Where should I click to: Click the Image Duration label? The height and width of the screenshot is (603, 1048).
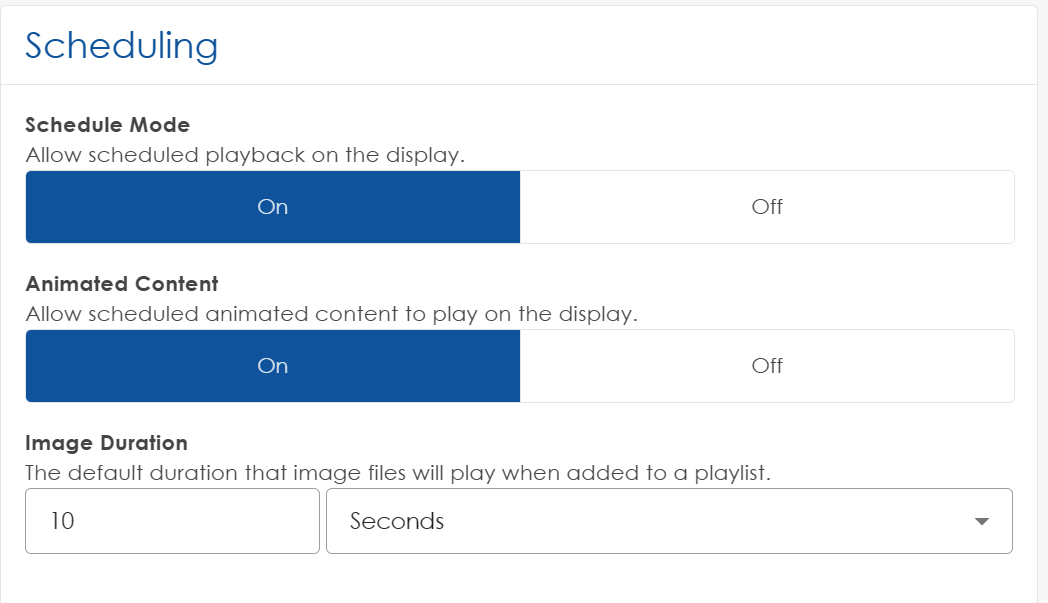click(106, 443)
